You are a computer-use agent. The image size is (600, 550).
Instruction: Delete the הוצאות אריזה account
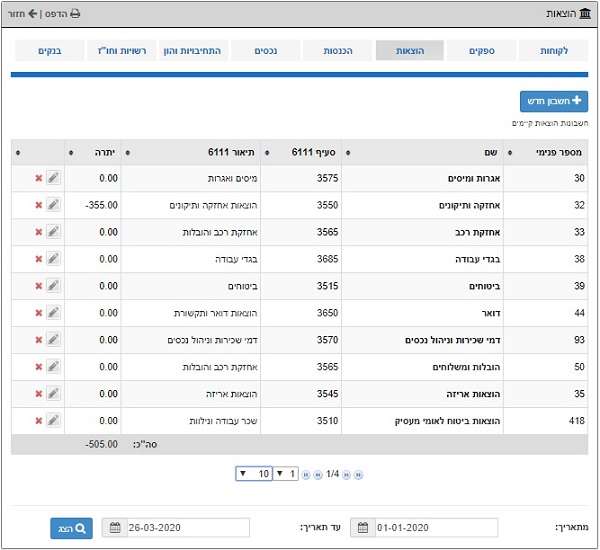pos(39,394)
